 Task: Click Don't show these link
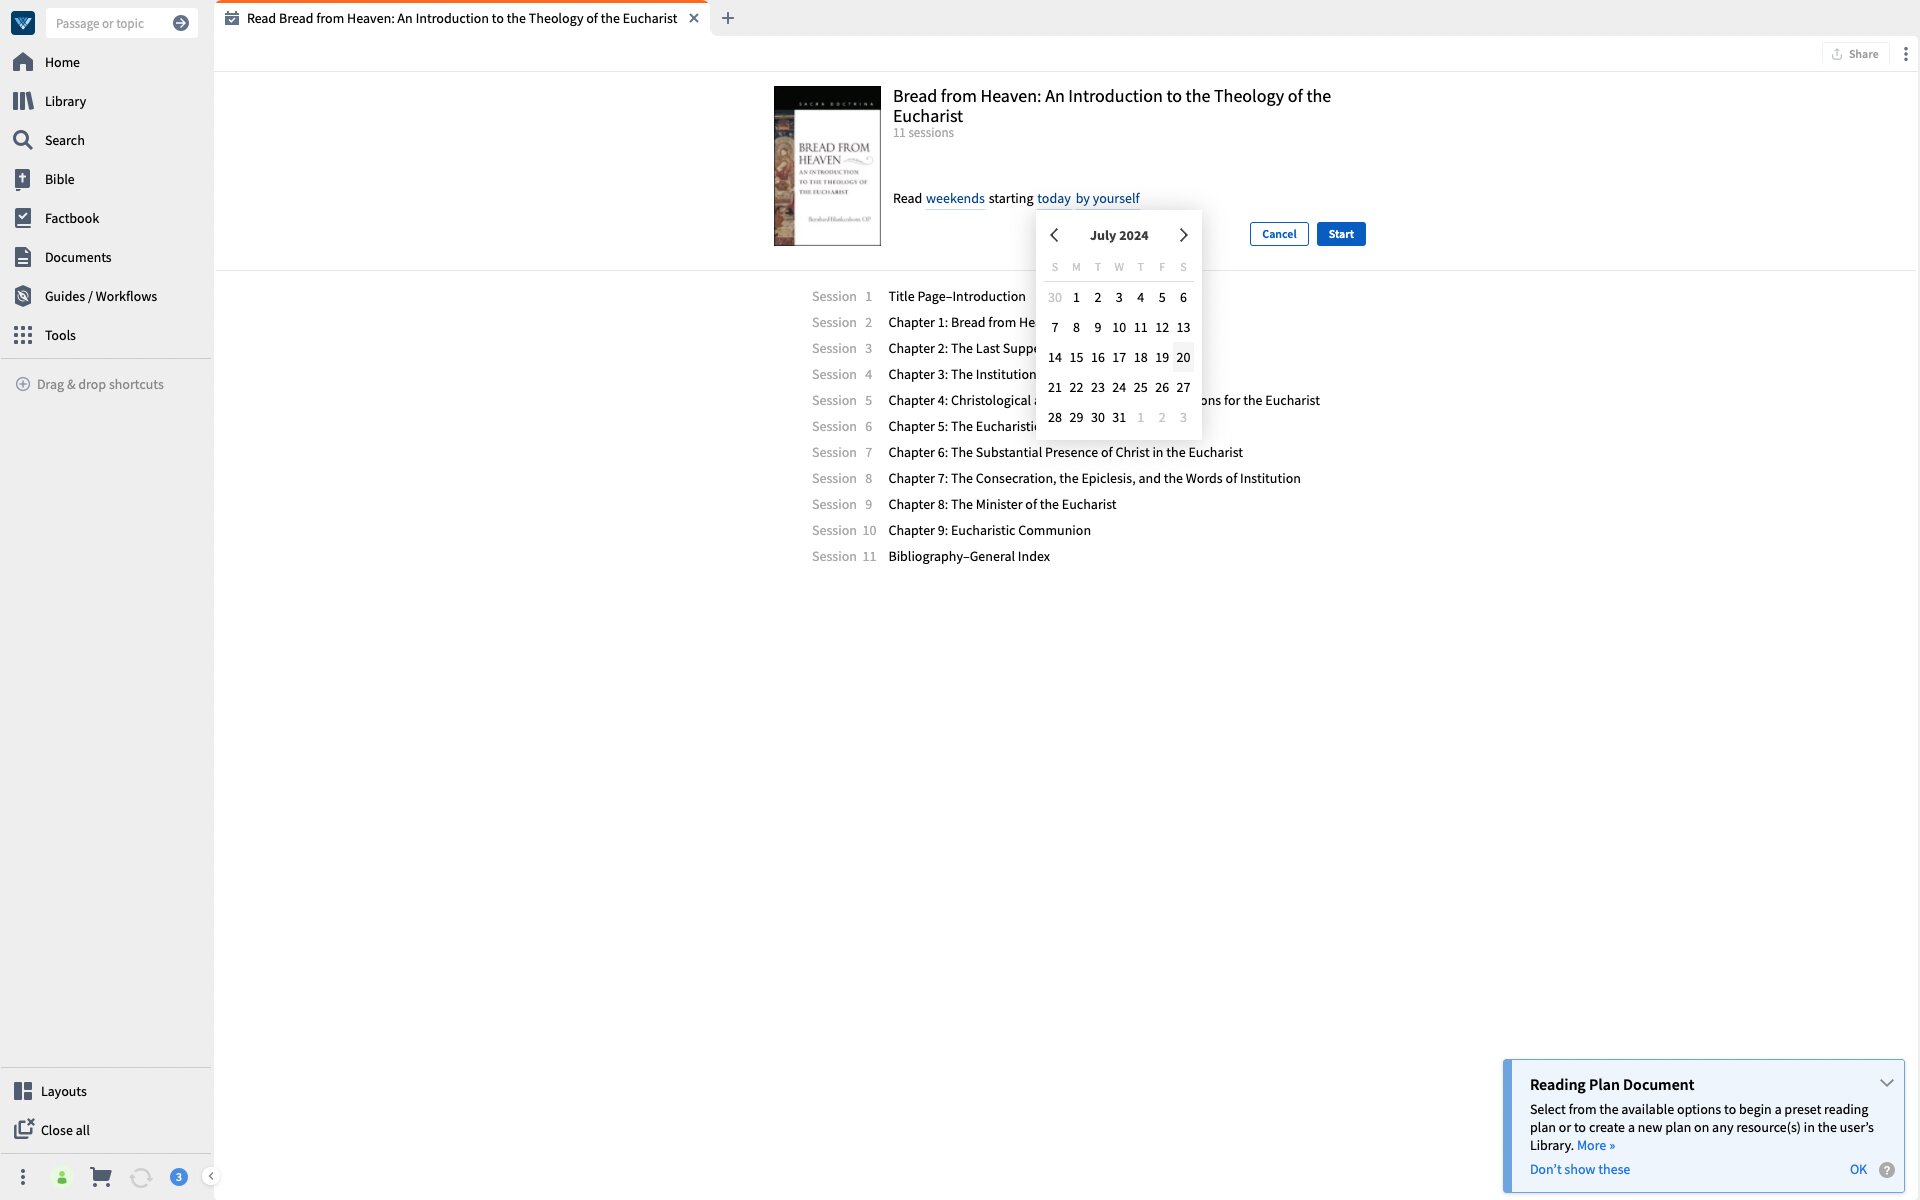tap(1580, 1169)
